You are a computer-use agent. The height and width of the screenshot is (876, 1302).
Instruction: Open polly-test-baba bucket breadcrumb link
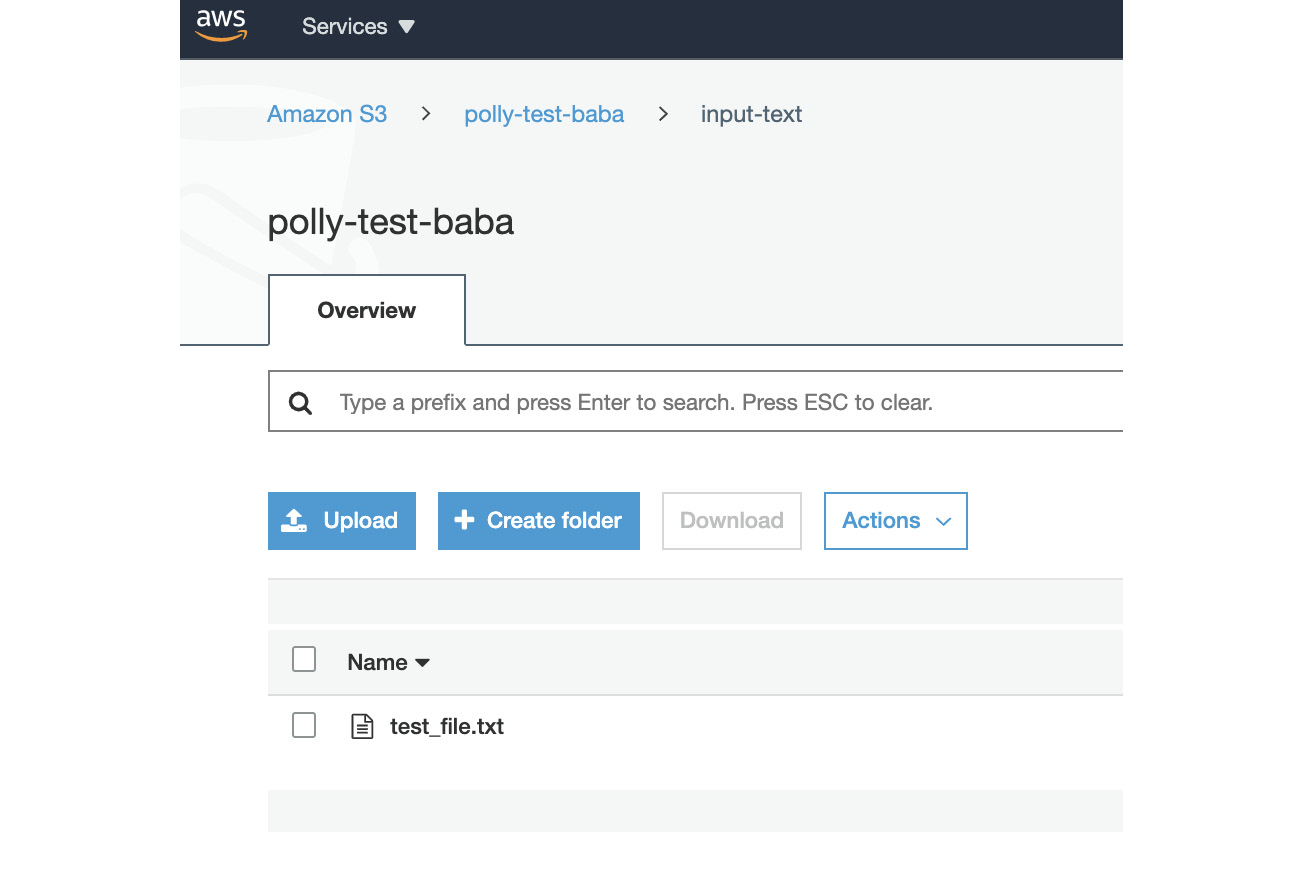(544, 114)
